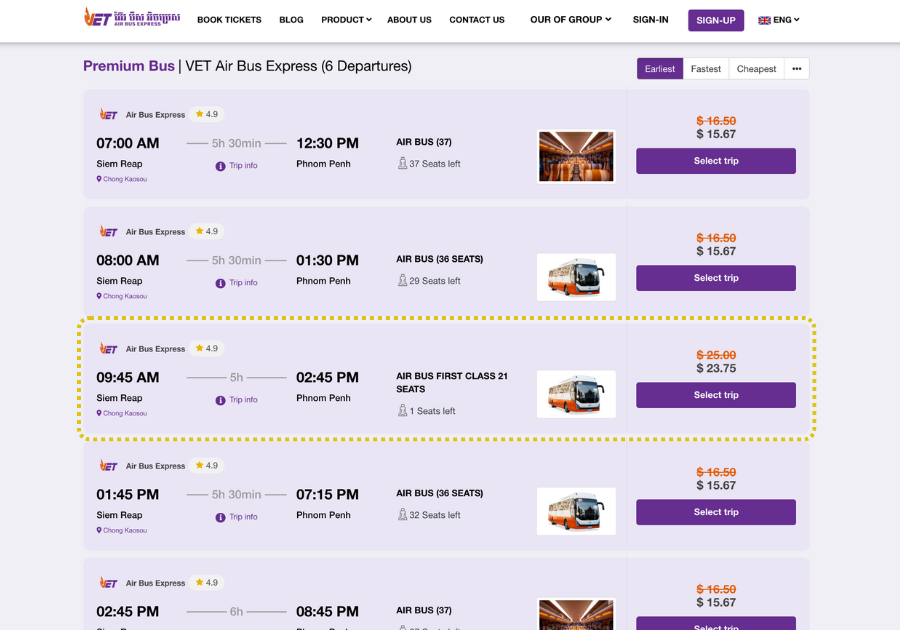Open more sorting options (three dots)
The width and height of the screenshot is (900, 630).
click(x=797, y=69)
